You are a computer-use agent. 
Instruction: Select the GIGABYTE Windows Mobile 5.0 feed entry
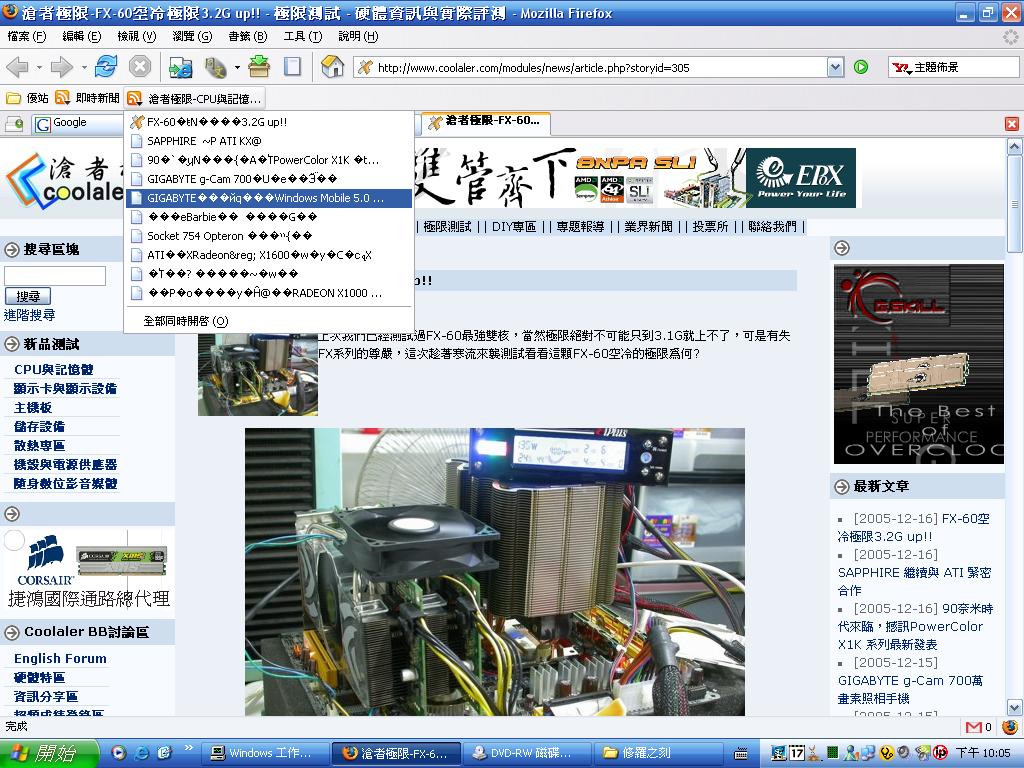tap(265, 198)
